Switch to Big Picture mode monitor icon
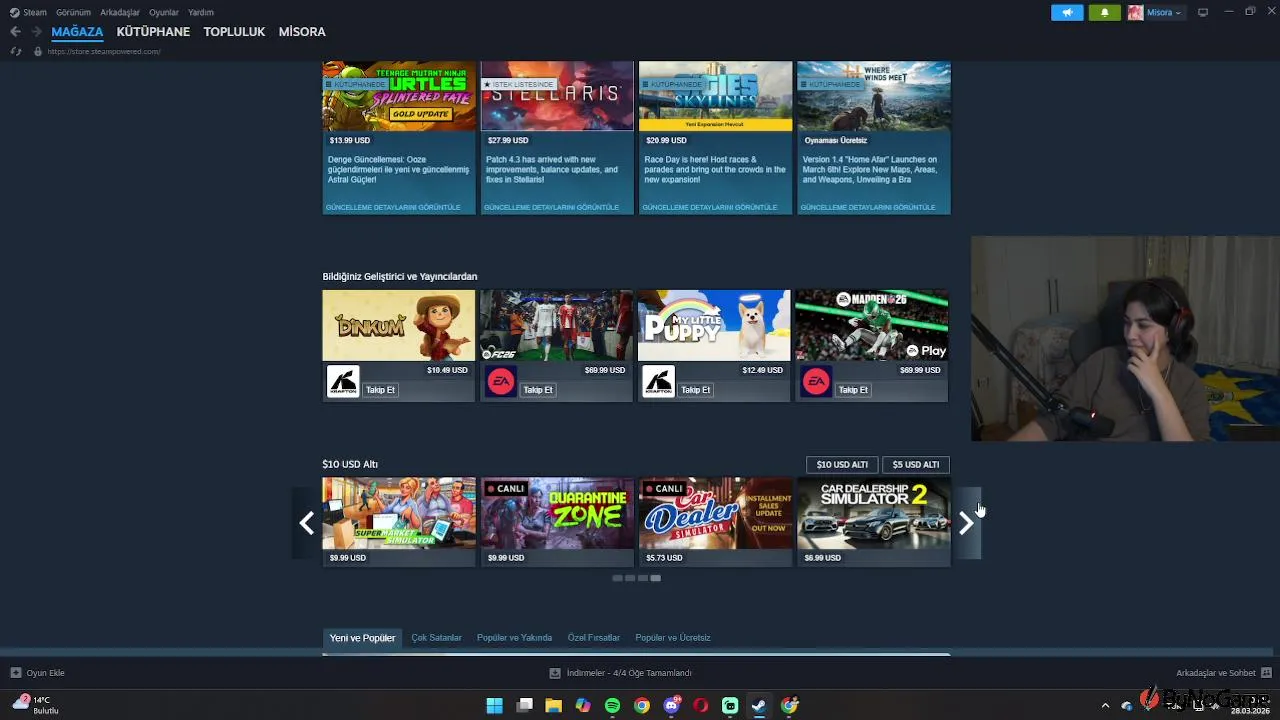The width and height of the screenshot is (1280, 720). [x=1203, y=12]
